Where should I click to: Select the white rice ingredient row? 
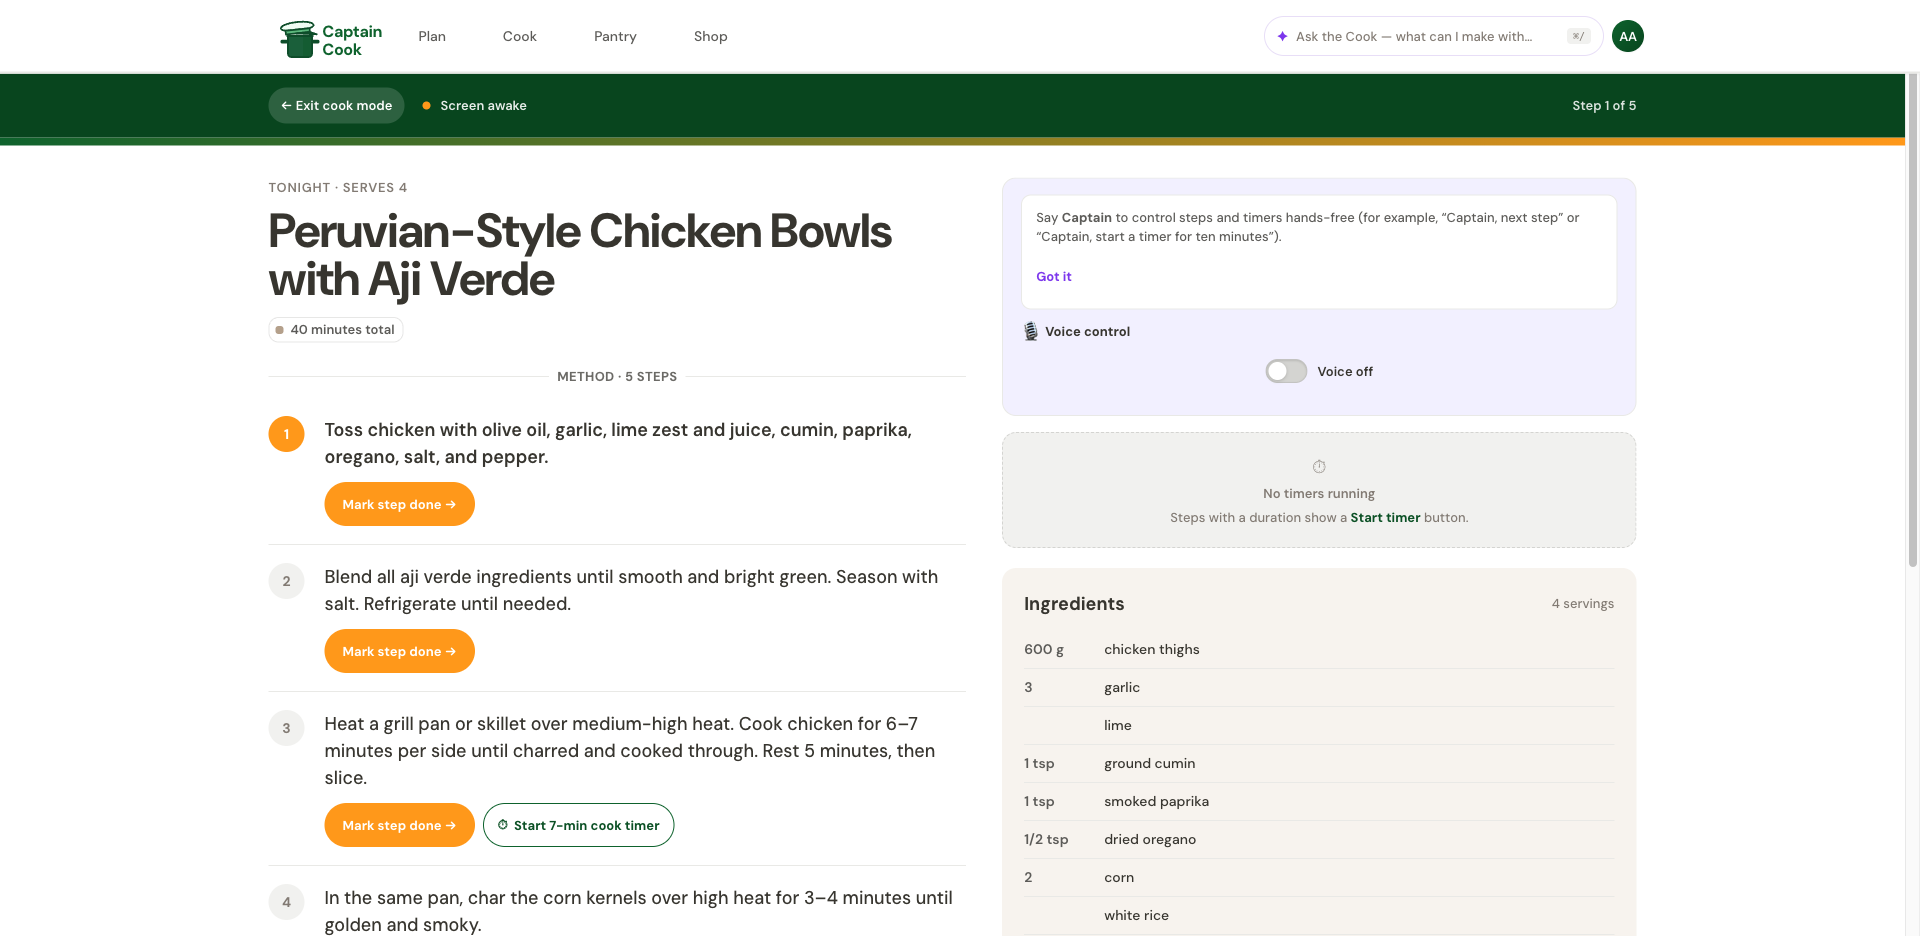[1319, 916]
